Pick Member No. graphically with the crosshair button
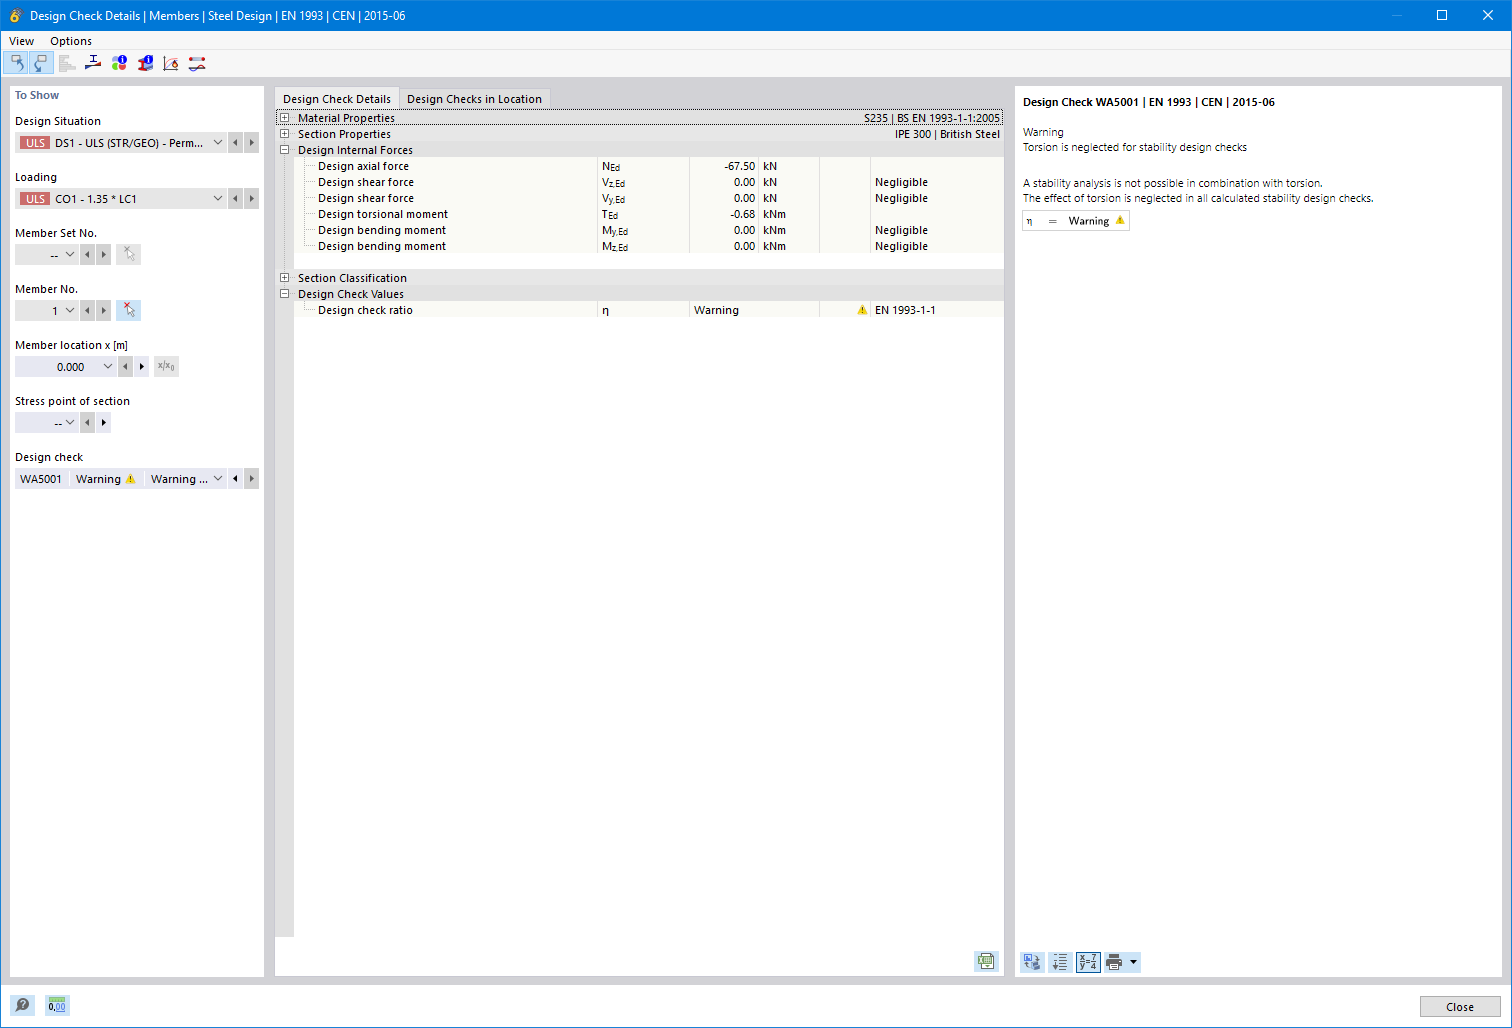Image resolution: width=1512 pixels, height=1028 pixels. (128, 310)
